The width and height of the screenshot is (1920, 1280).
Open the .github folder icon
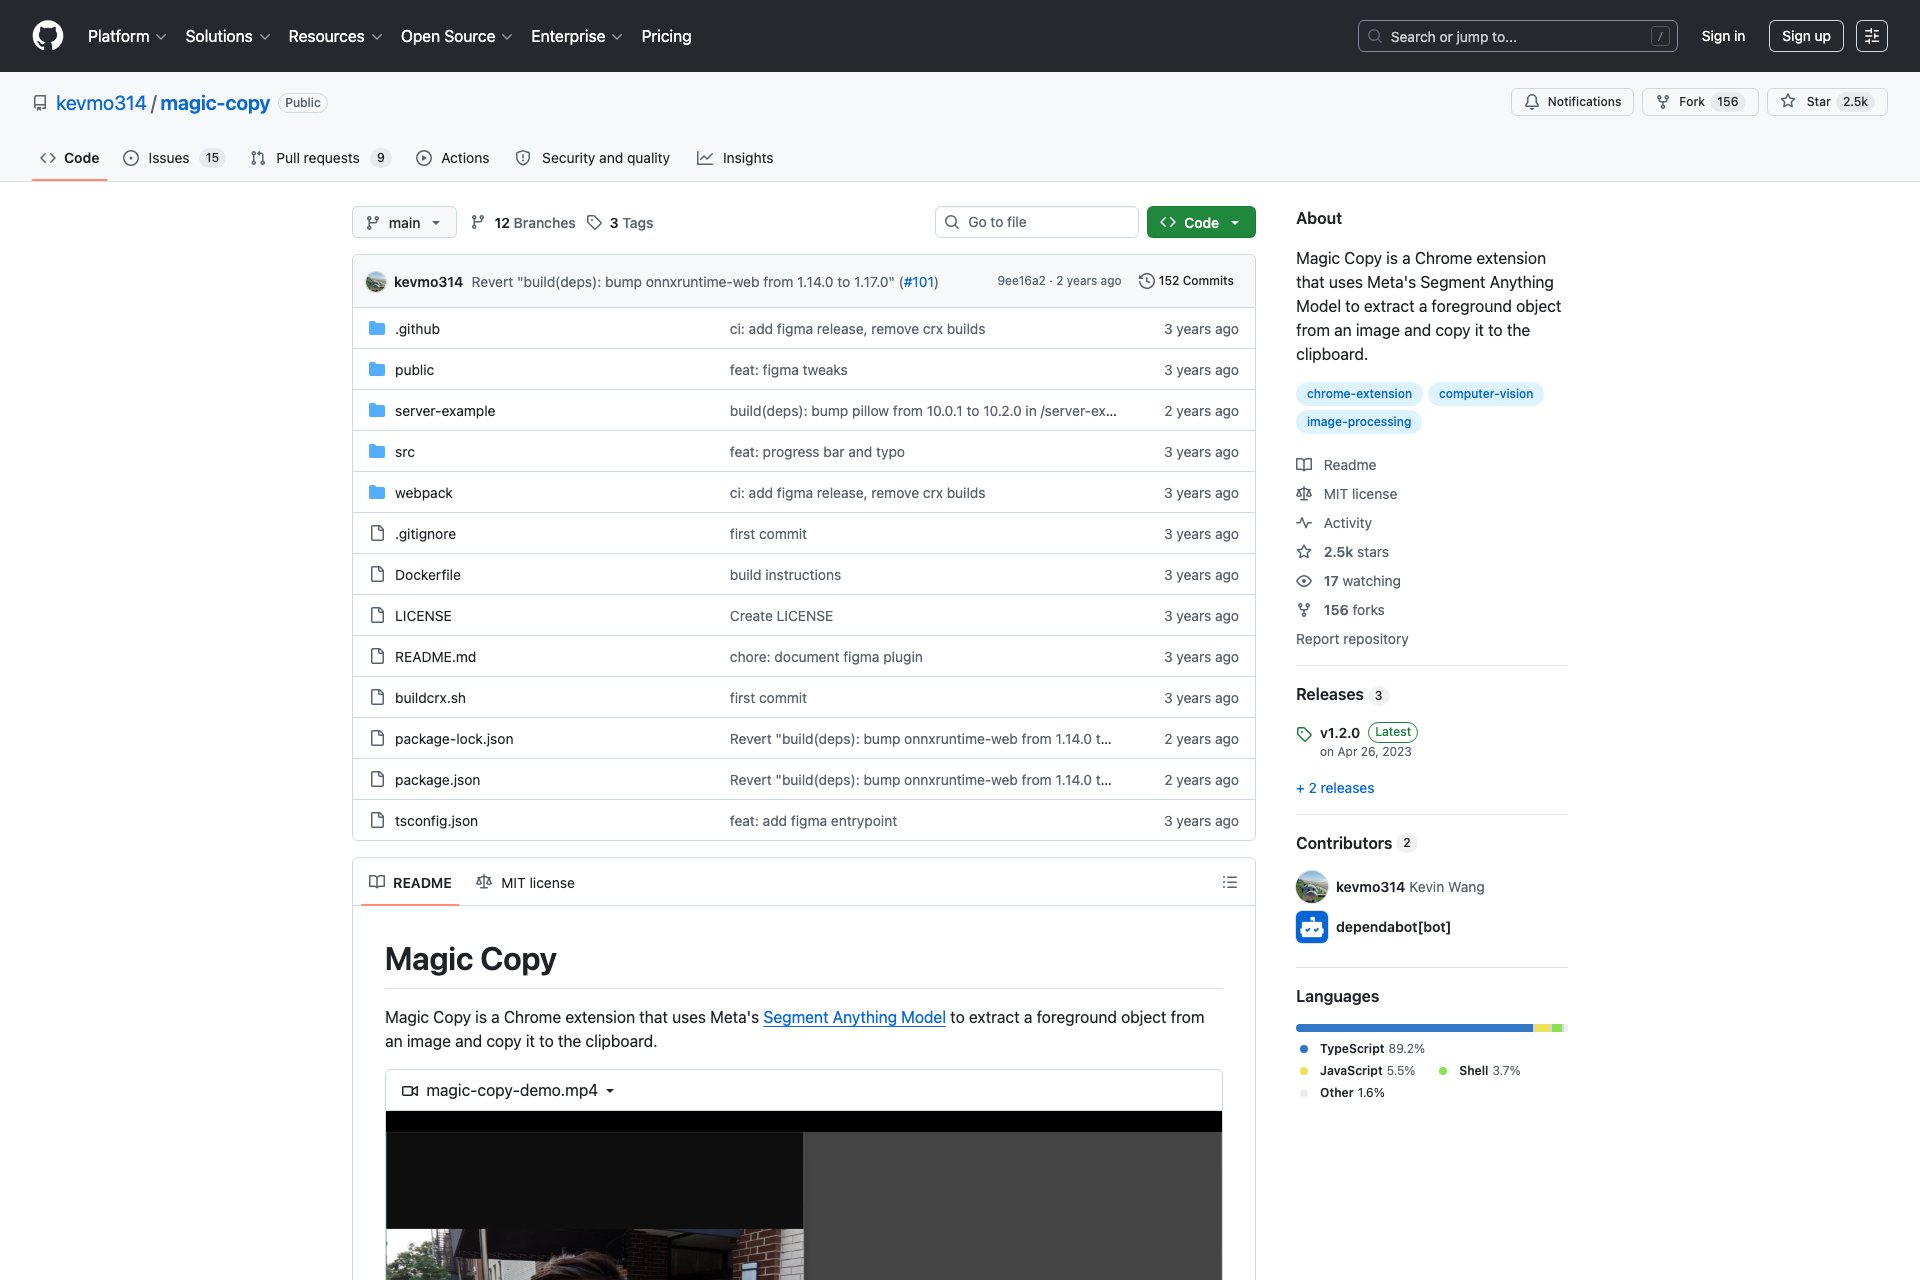click(377, 328)
